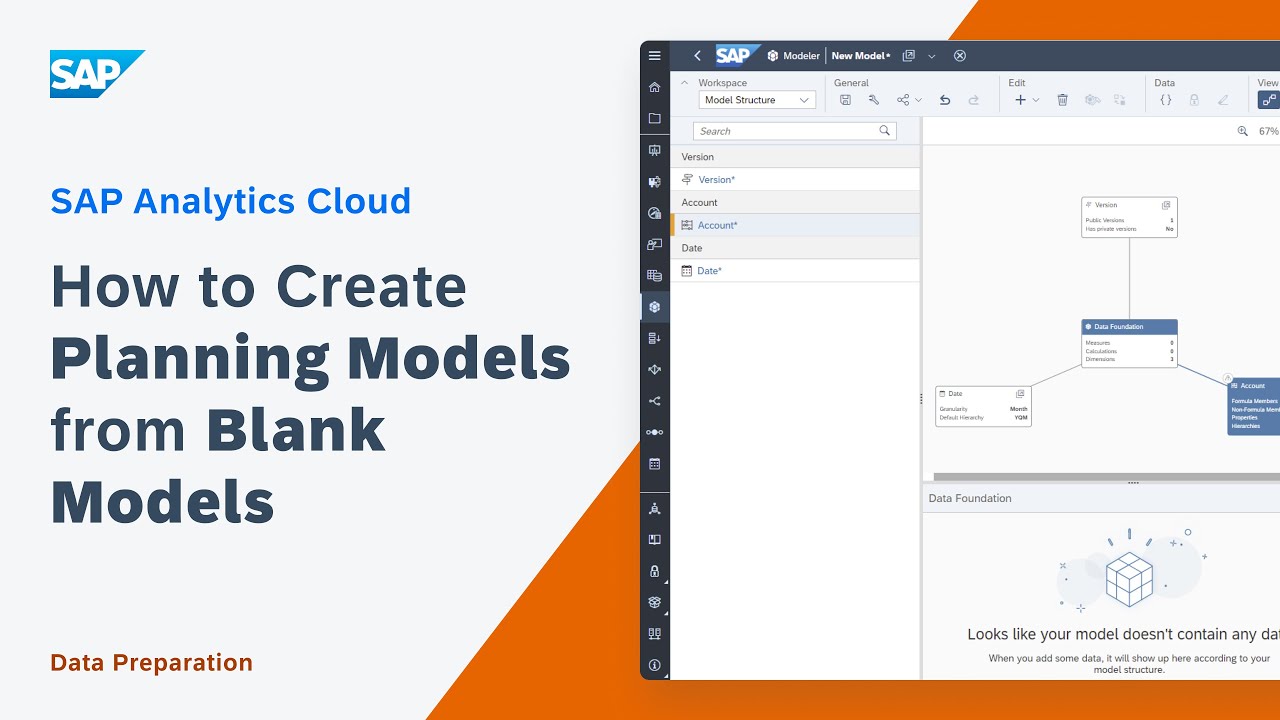Open Stories presentation icon in sidebar
1280x720 pixels.
click(x=655, y=150)
